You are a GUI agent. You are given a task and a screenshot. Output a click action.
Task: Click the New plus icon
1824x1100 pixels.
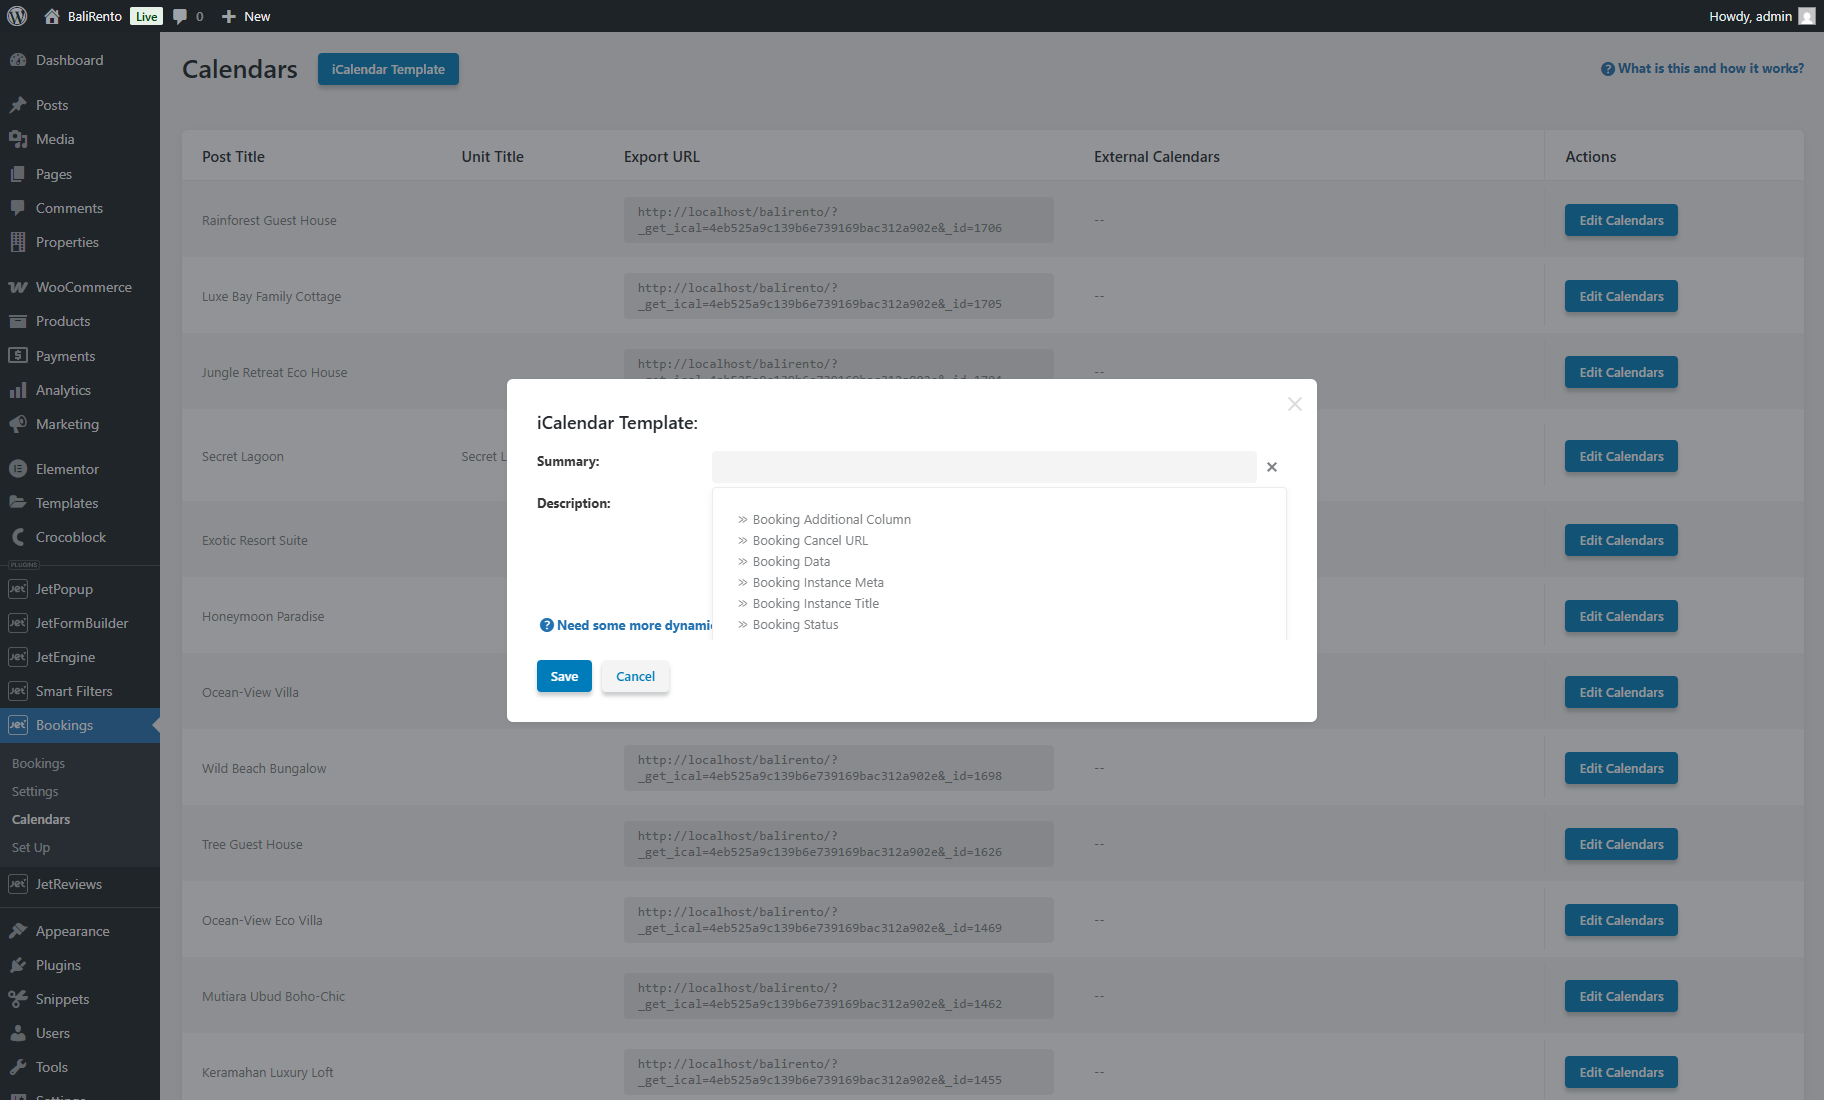229,16
